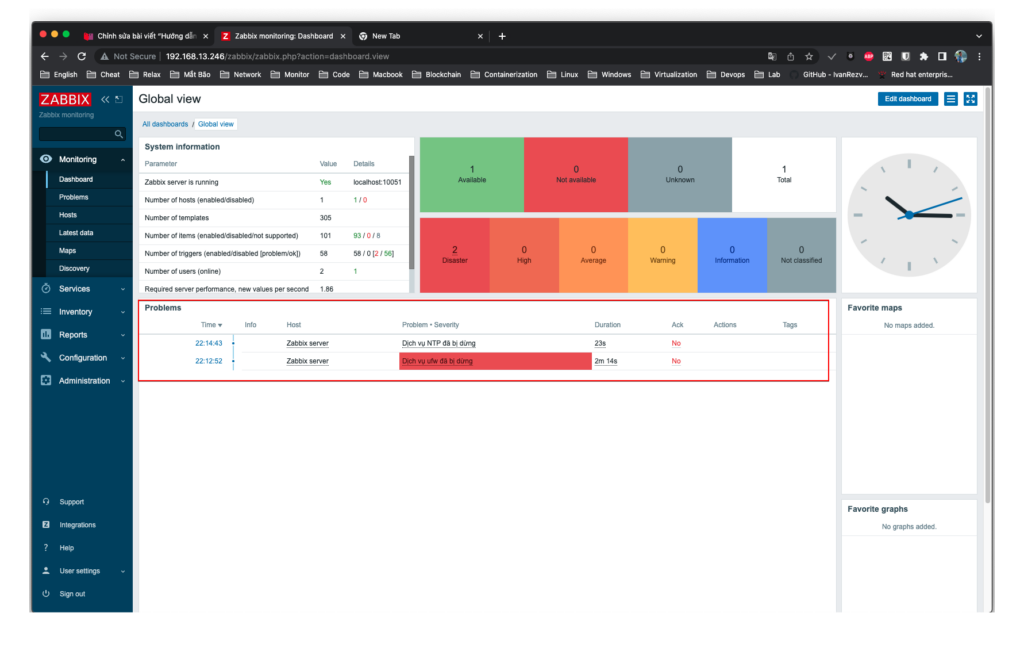Open Maps in the sidebar
This screenshot has height=655, width=1024.
tap(67, 251)
